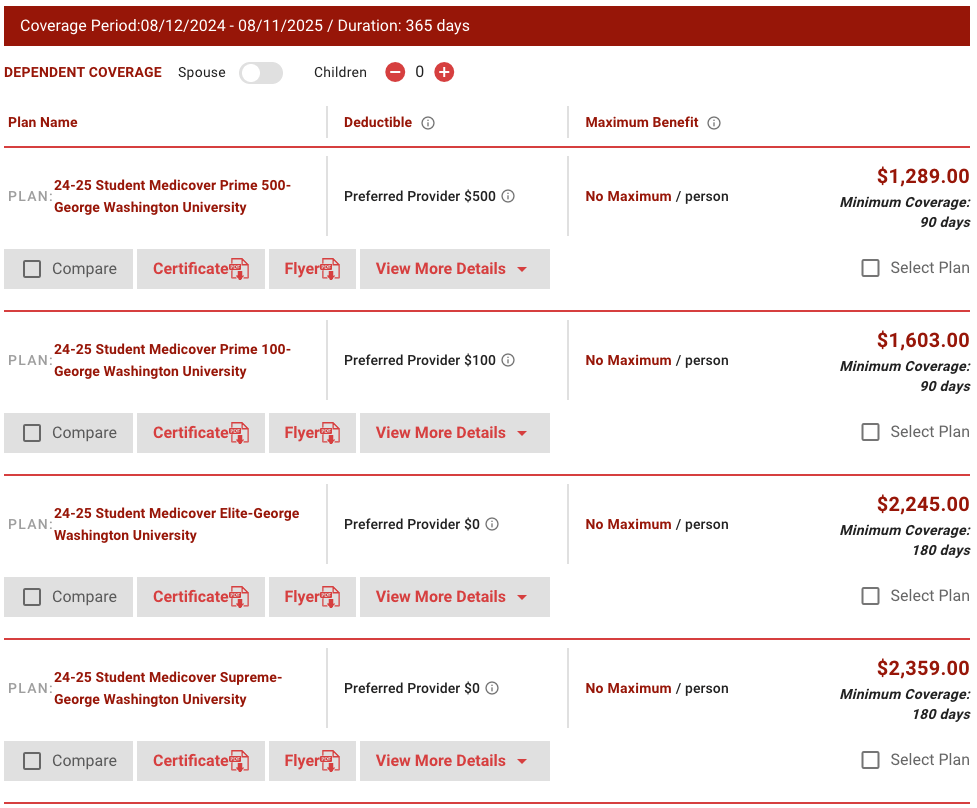Click the $1,603.00 price
Viewport: 977px width, 808px height.
923,340
